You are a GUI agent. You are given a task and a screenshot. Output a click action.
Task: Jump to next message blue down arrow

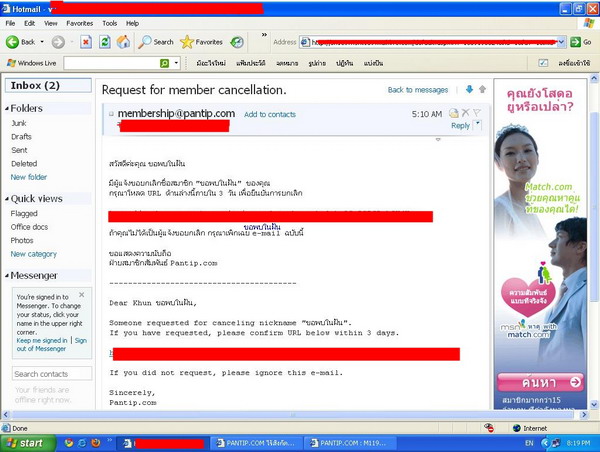[x=469, y=90]
